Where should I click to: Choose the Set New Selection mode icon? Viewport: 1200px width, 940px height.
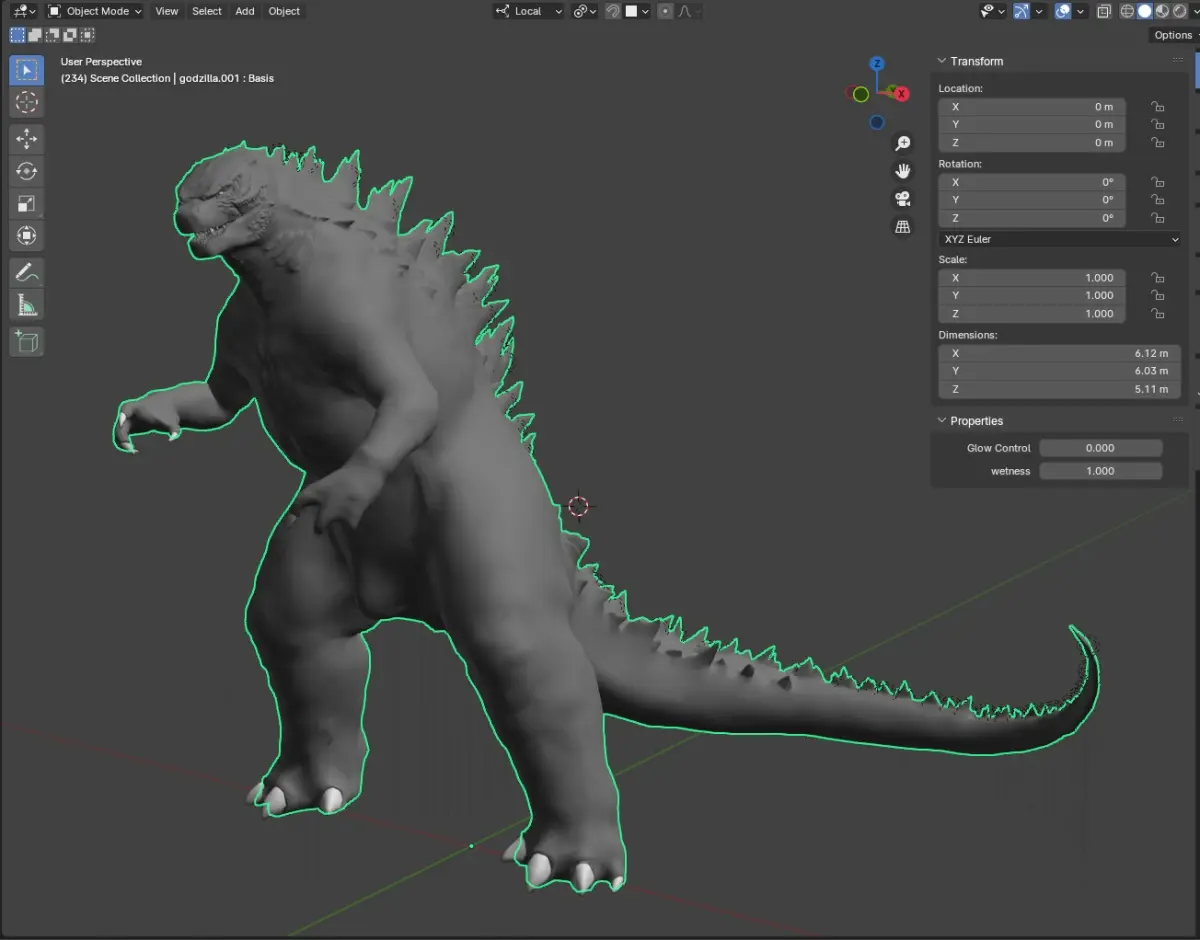tap(17, 35)
